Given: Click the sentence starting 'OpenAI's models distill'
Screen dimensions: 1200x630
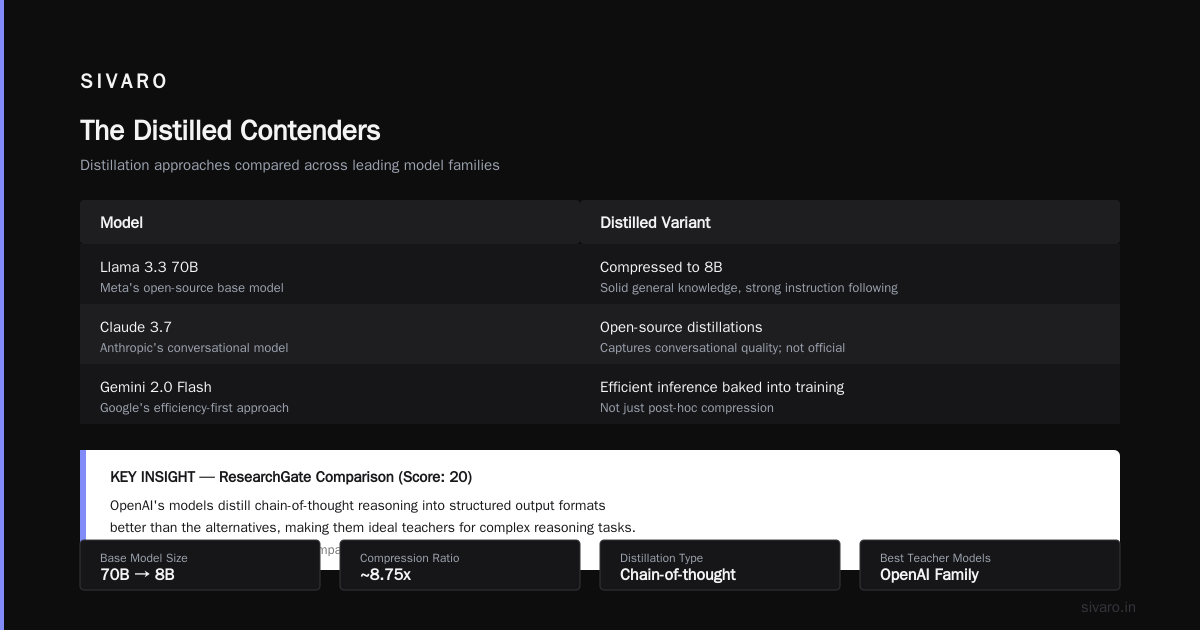Looking at the screenshot, I should [x=358, y=506].
